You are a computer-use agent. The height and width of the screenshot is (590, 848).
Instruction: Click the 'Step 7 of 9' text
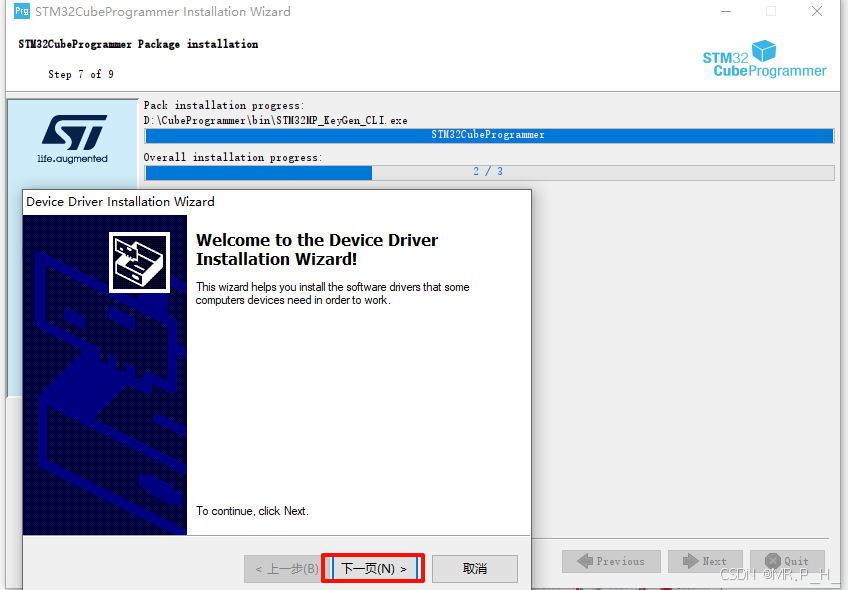(x=81, y=74)
